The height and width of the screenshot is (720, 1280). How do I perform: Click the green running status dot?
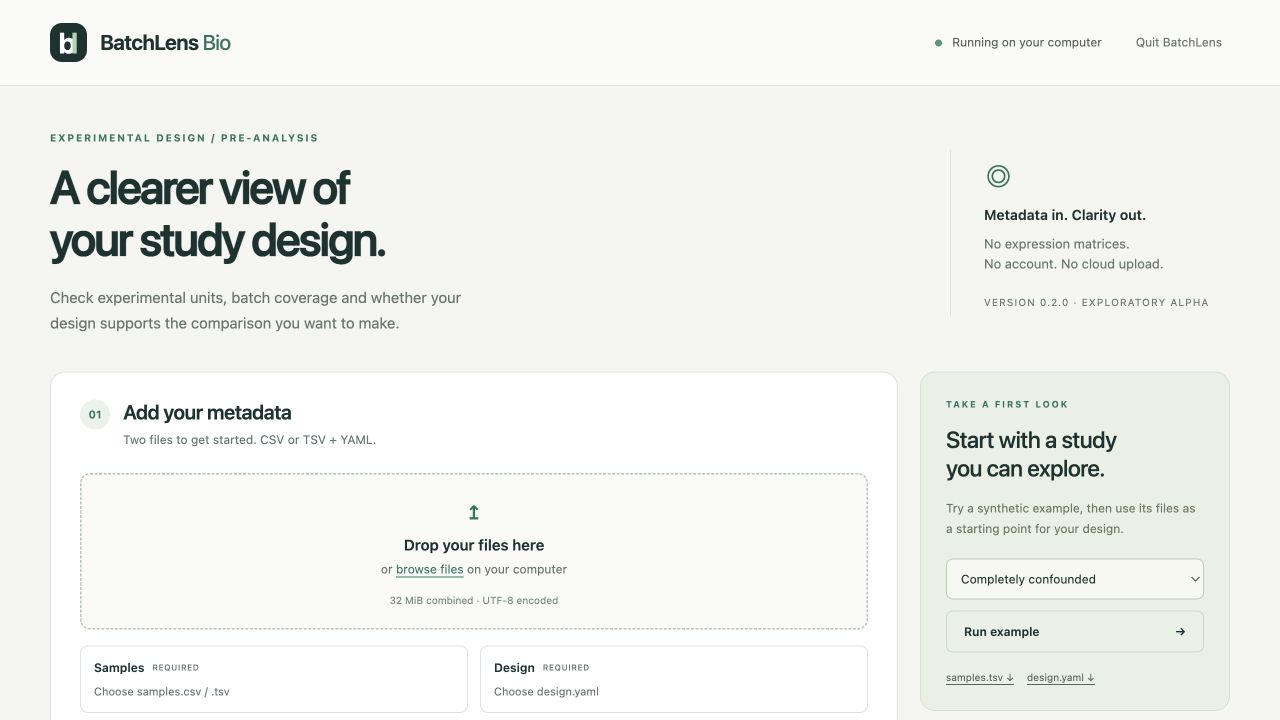(938, 43)
